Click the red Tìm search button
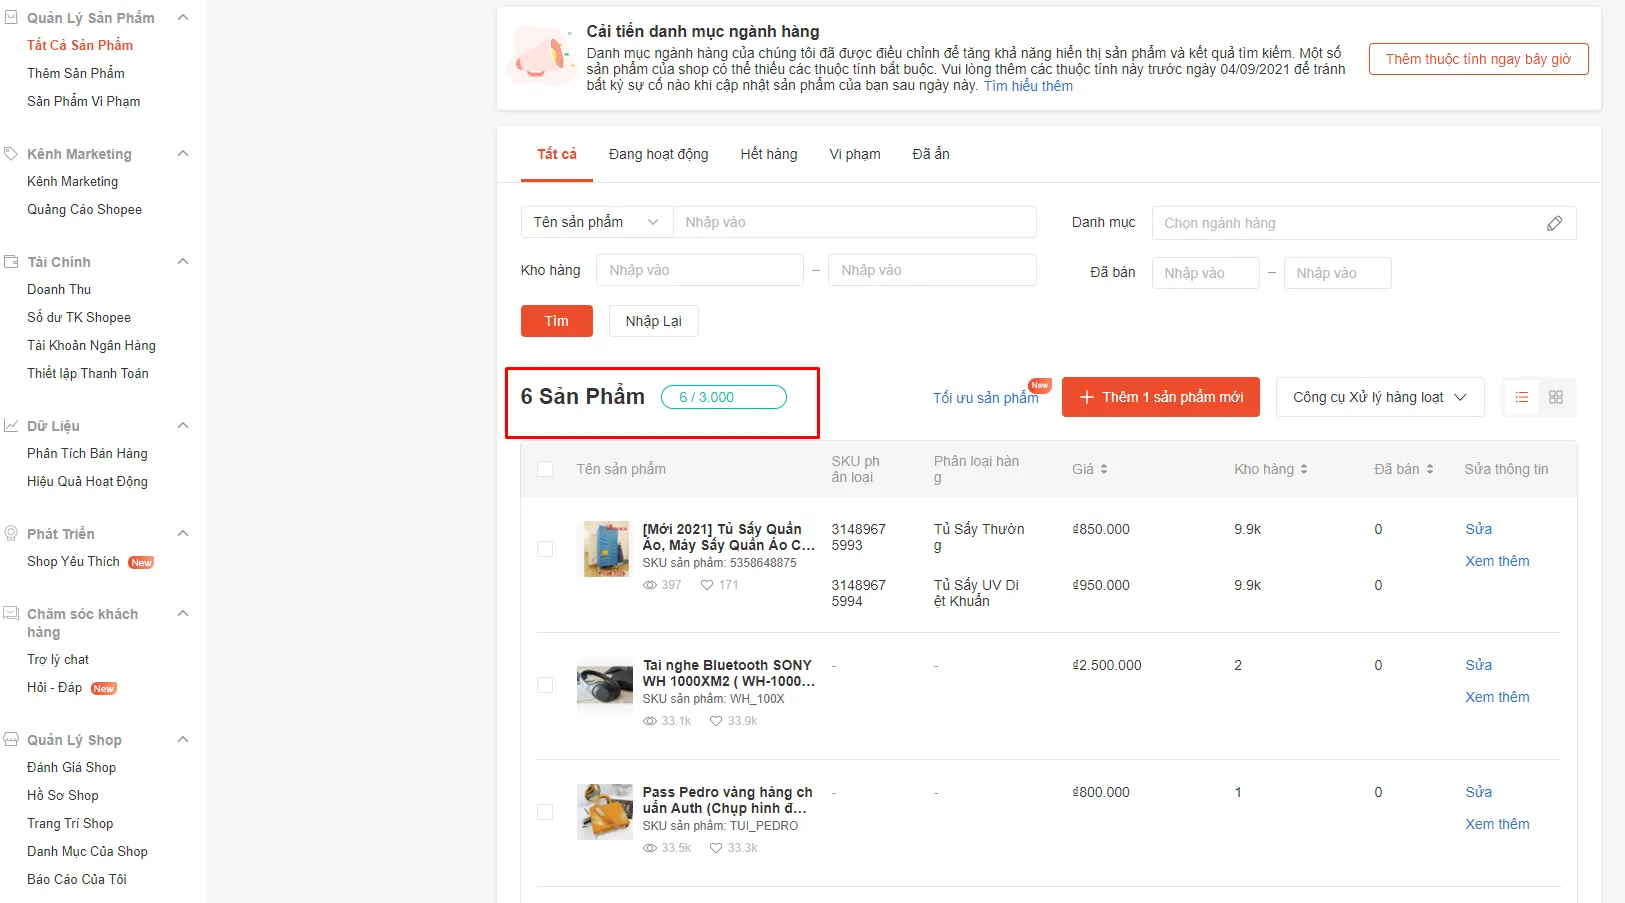Image resolution: width=1625 pixels, height=903 pixels. pyautogui.click(x=557, y=321)
